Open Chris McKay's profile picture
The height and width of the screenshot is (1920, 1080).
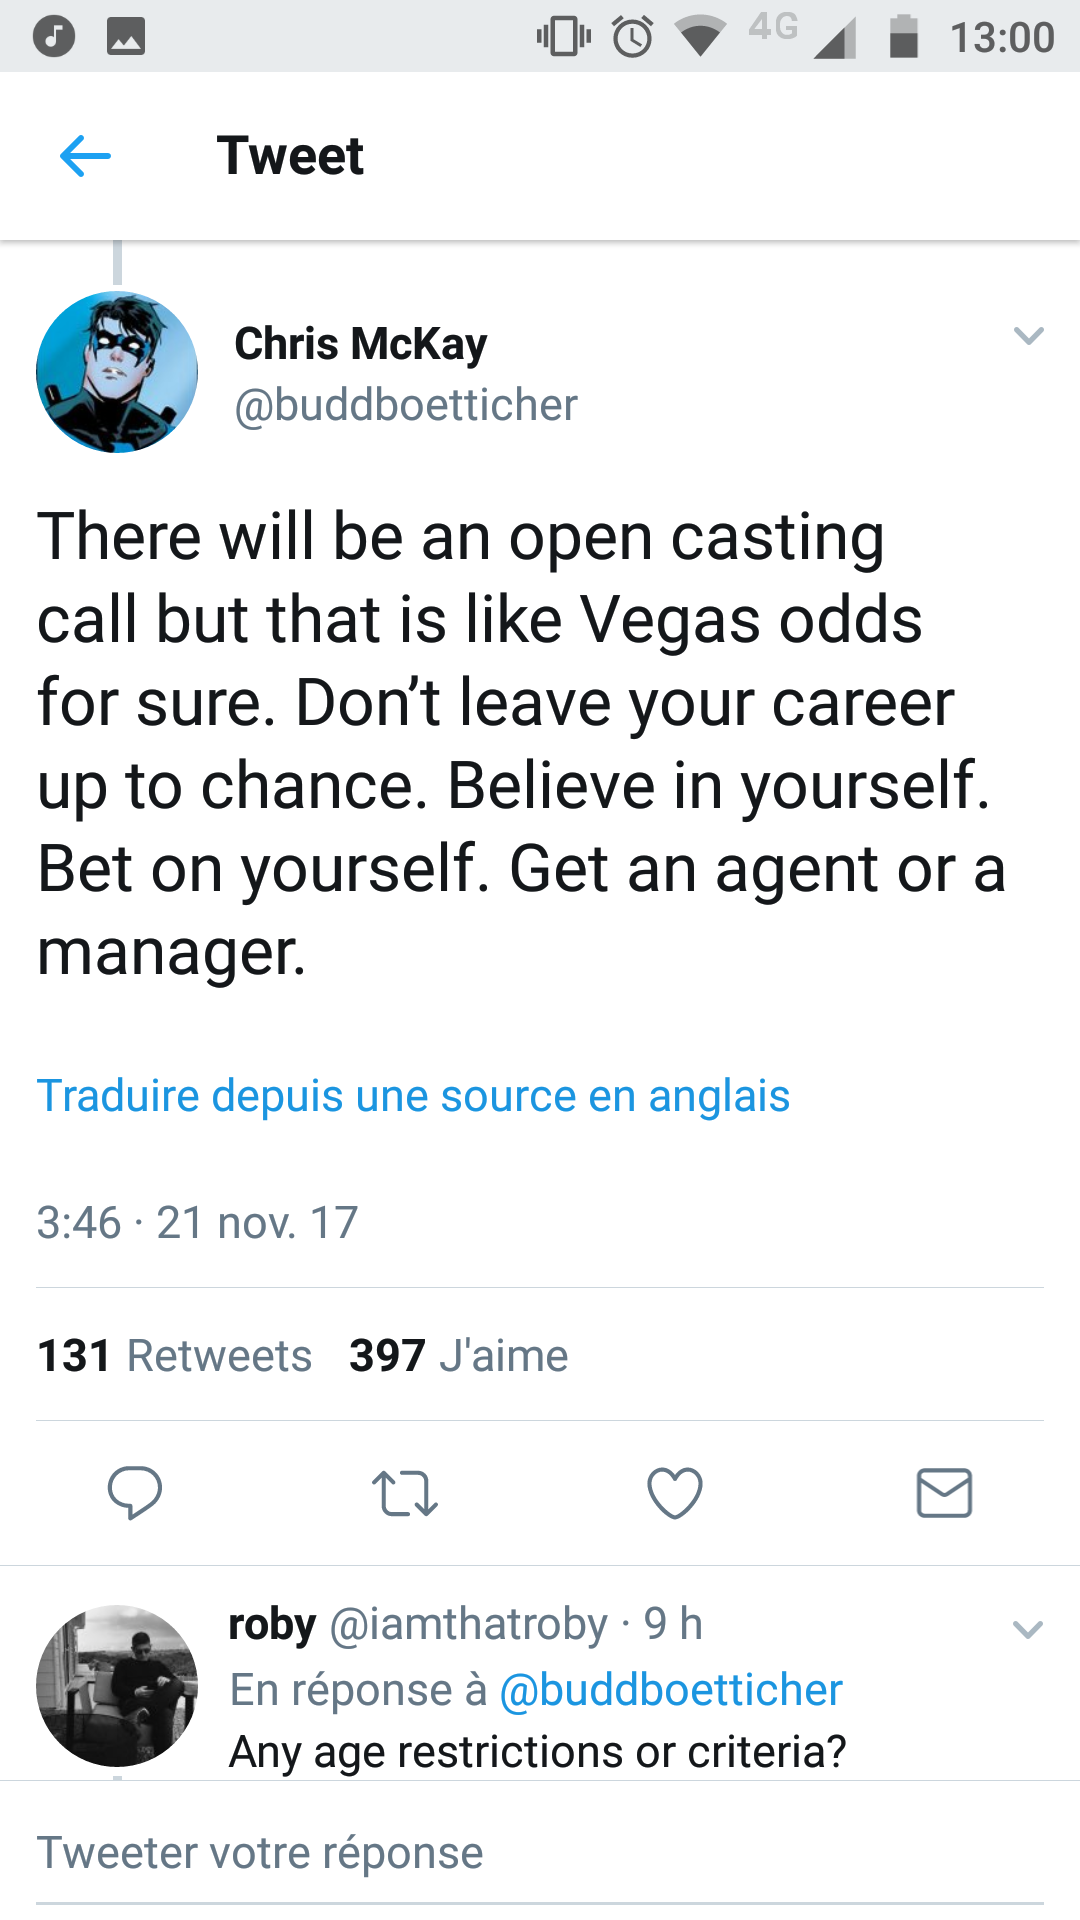coord(117,372)
